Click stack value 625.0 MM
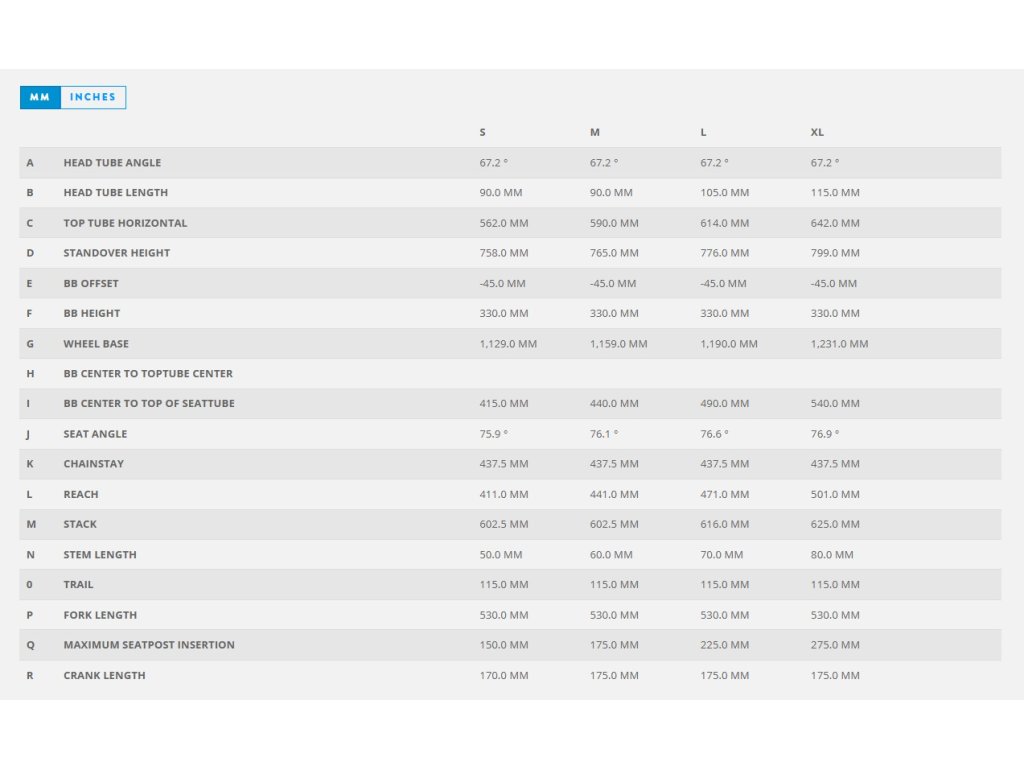This screenshot has width=1024, height=768. point(835,524)
